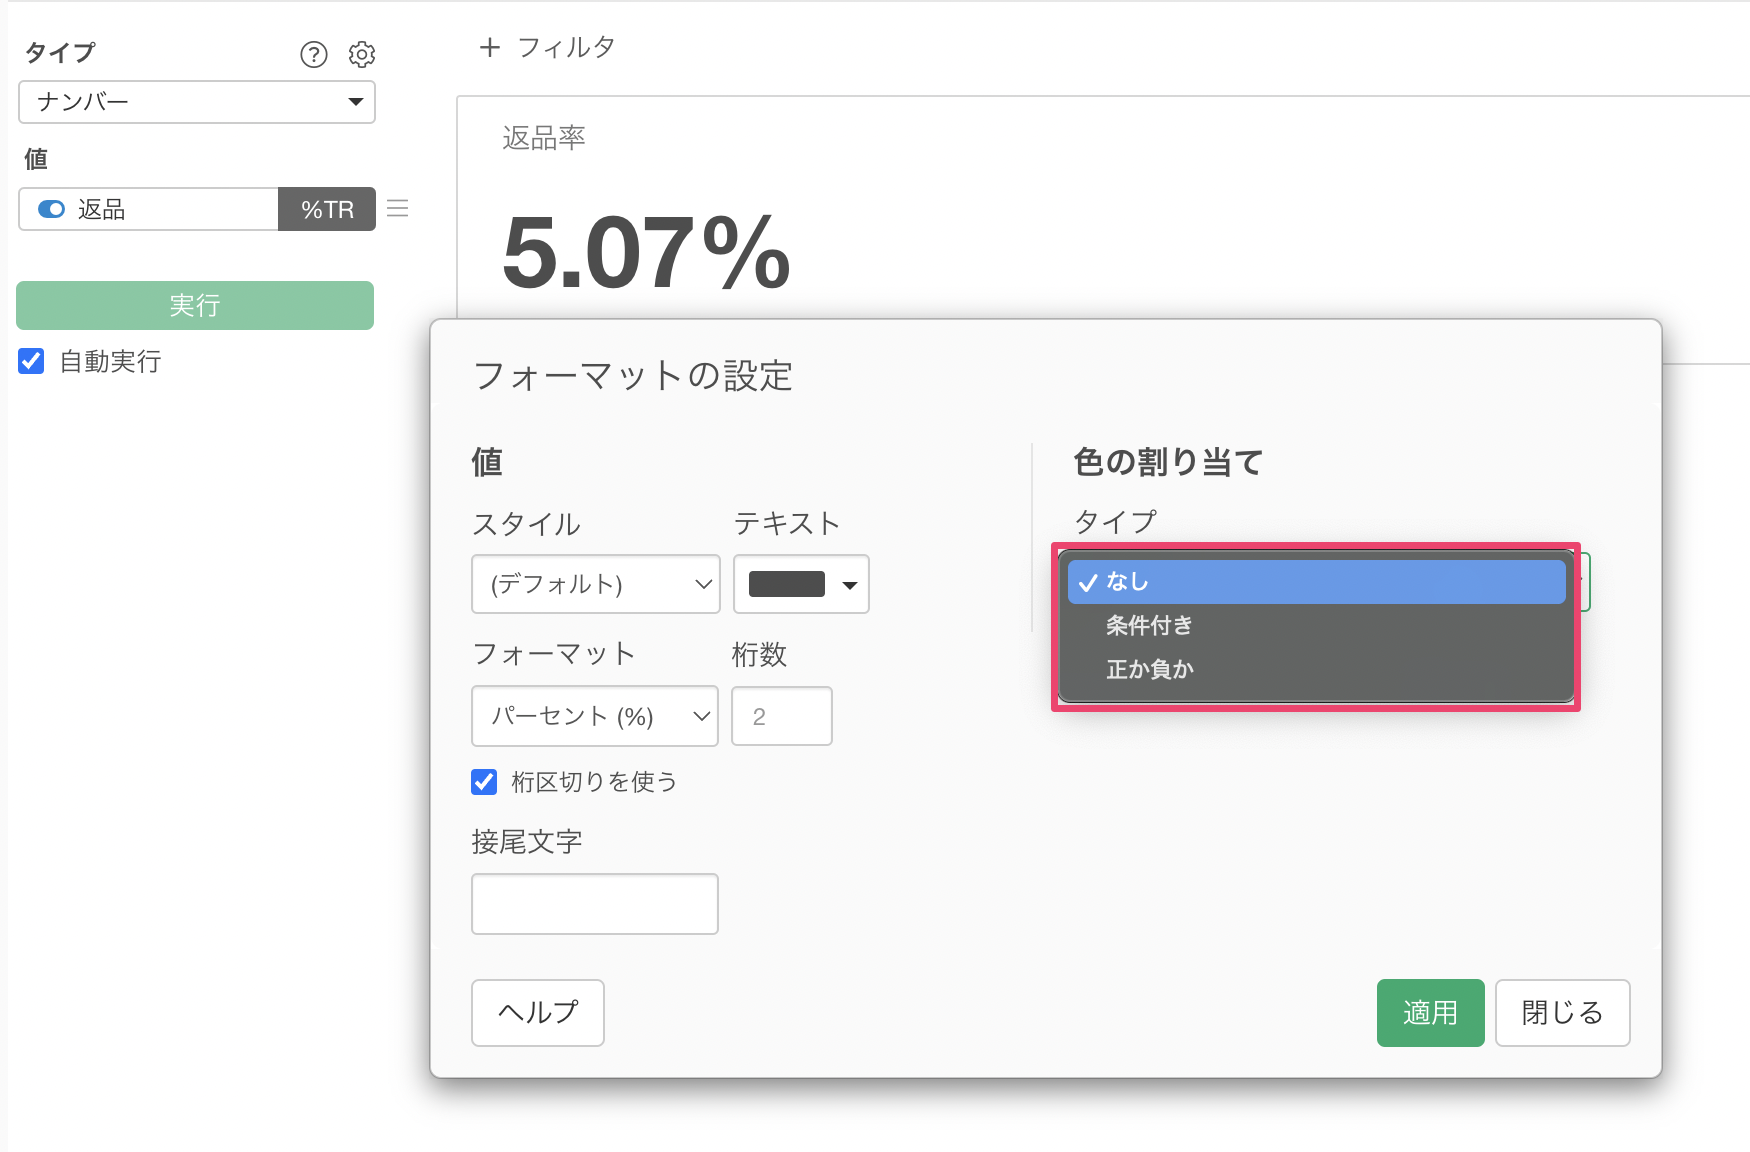
Task: Click the 接尾文字 text input field
Action: pos(595,904)
